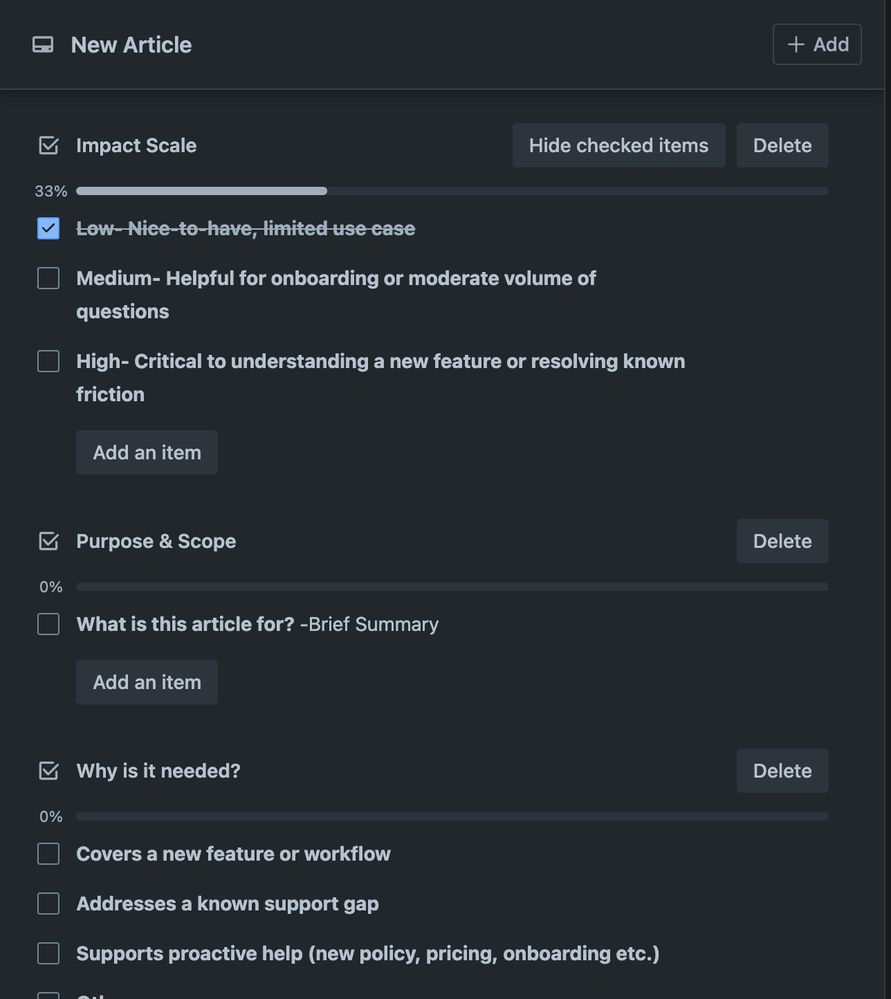Image resolution: width=891 pixels, height=999 pixels.
Task: Click the plus Add button
Action: tap(817, 45)
